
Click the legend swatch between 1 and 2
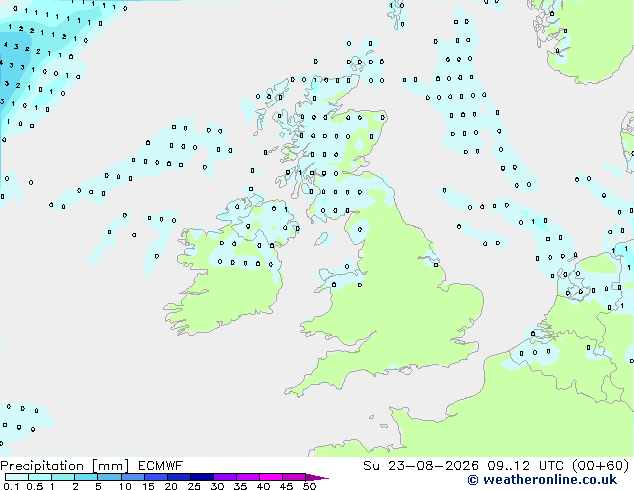[x=63, y=477]
